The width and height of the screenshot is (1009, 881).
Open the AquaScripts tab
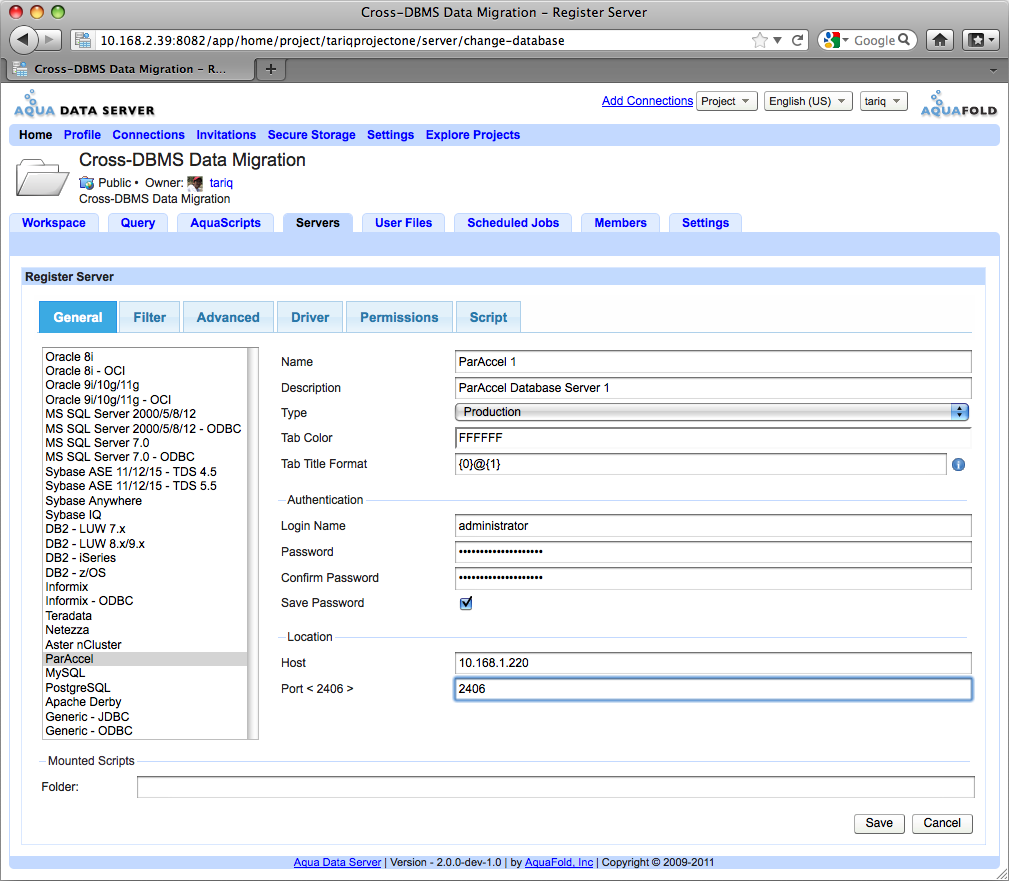pos(225,223)
